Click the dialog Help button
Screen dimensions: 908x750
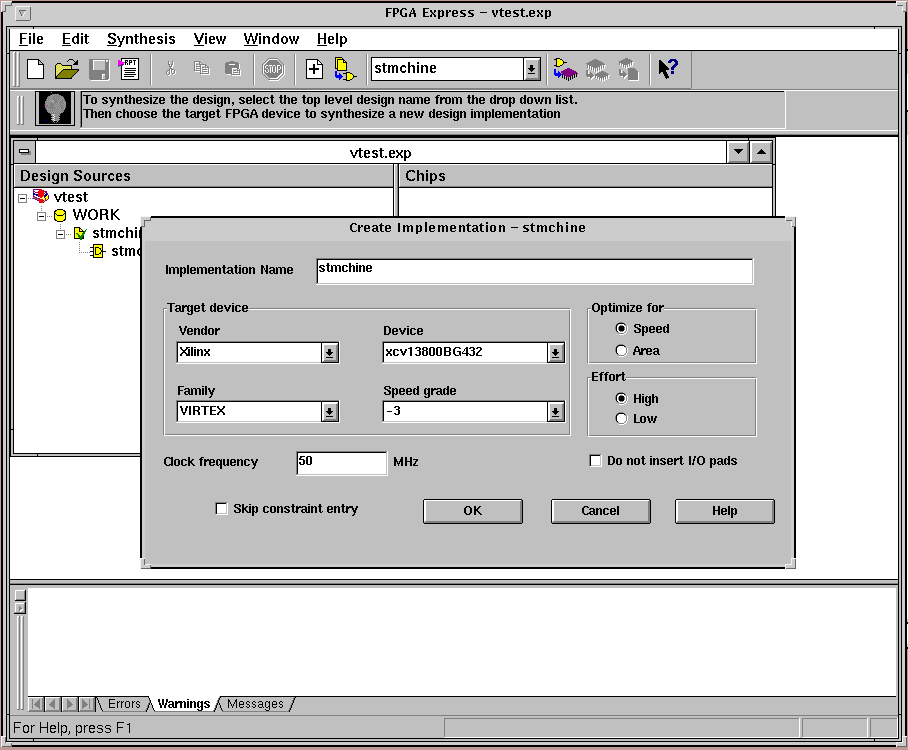pos(724,511)
